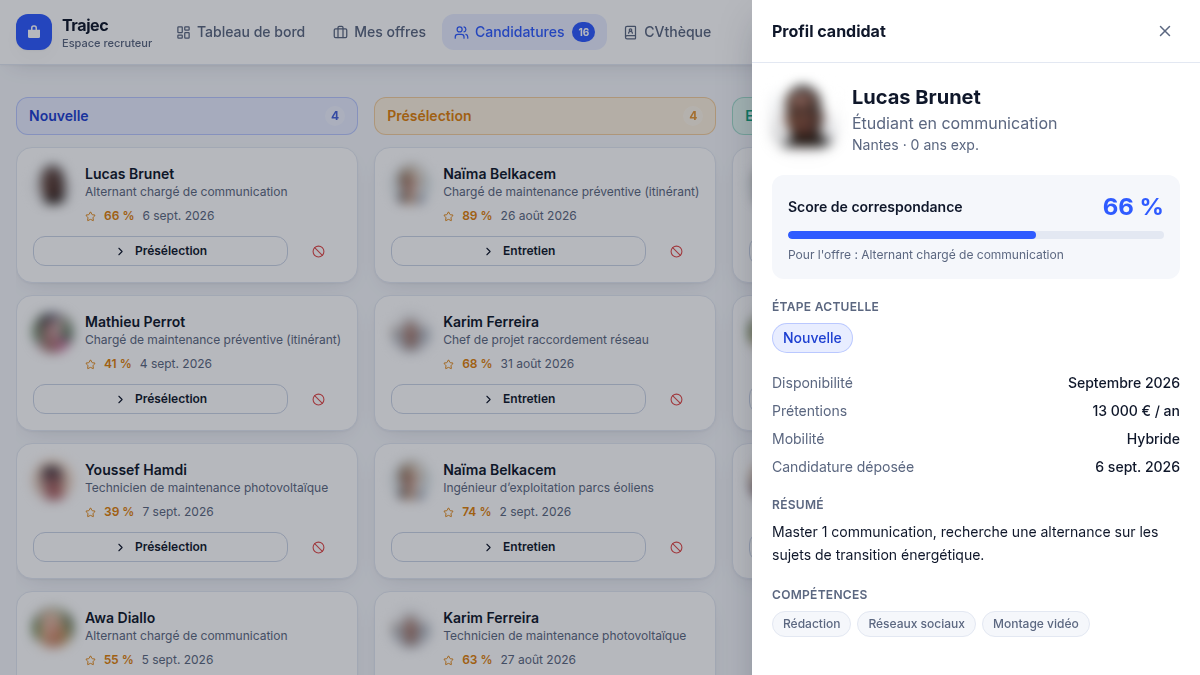Click the Hybride mobility value

(1153, 439)
